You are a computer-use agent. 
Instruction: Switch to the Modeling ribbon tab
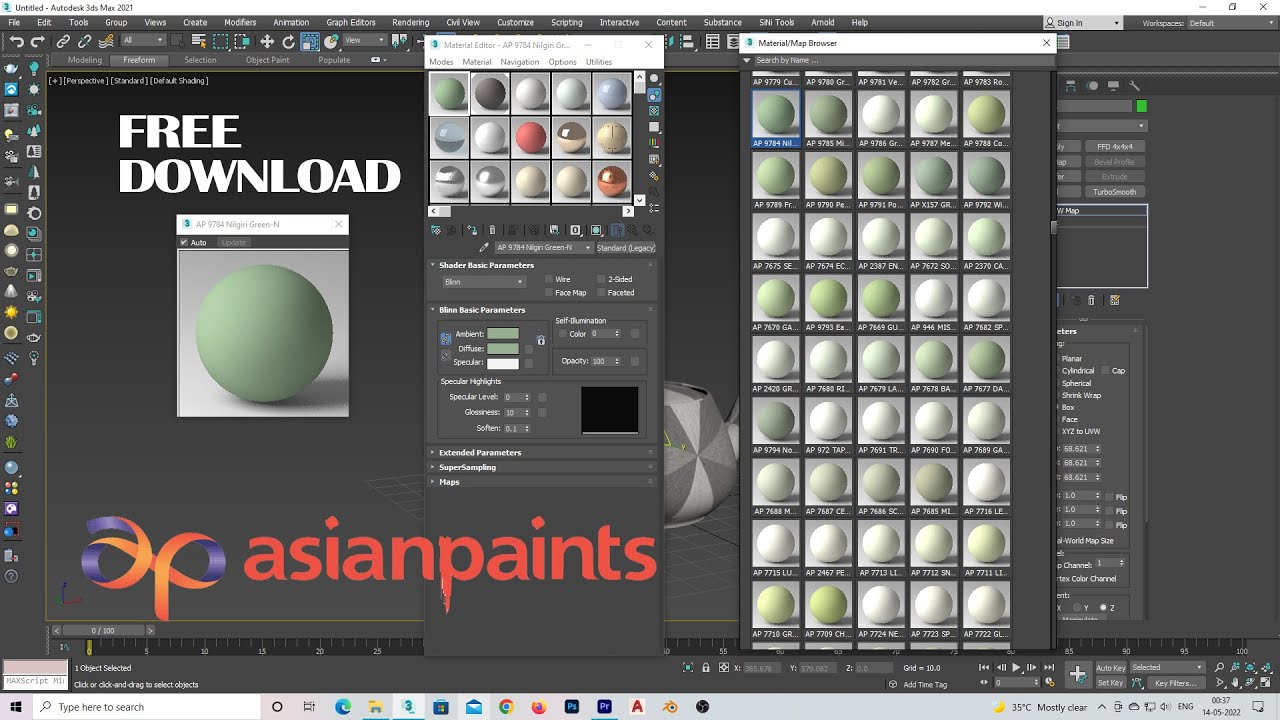coord(85,60)
